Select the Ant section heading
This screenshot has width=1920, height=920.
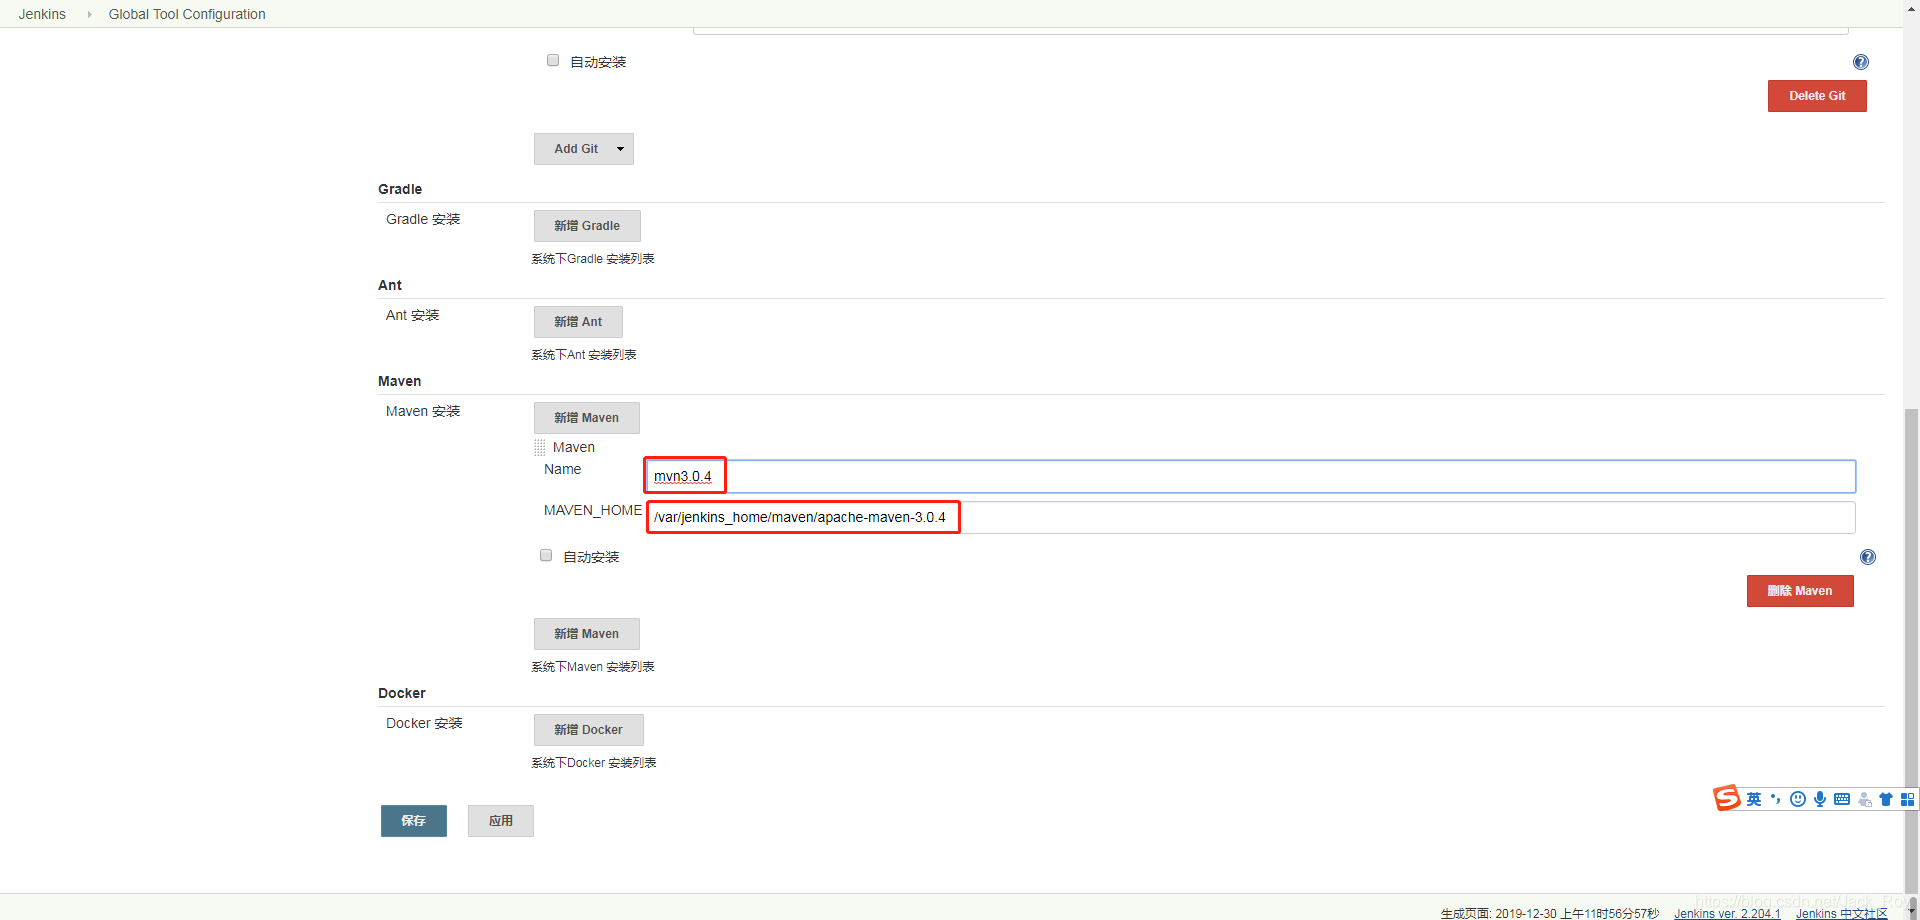390,285
